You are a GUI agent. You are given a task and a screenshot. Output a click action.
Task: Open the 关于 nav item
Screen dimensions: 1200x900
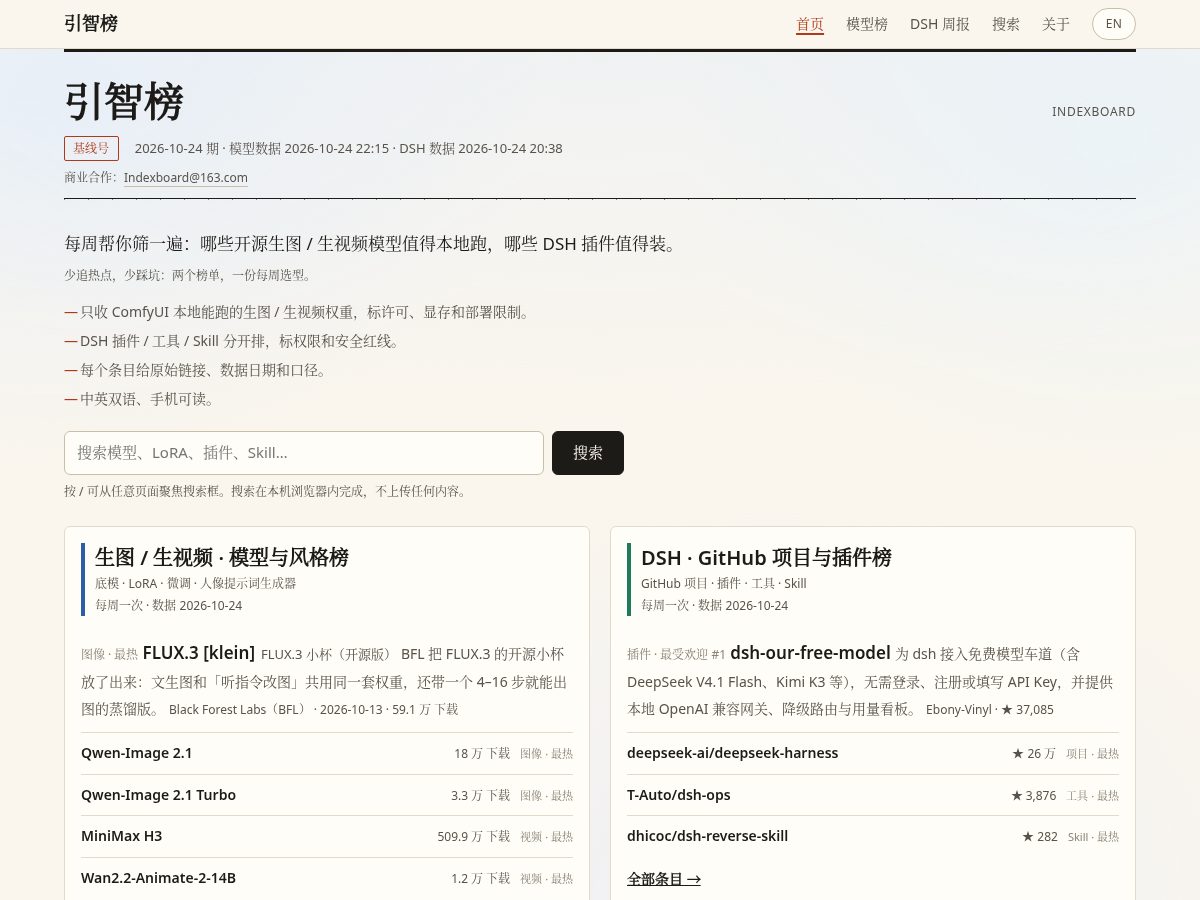pyautogui.click(x=1056, y=24)
